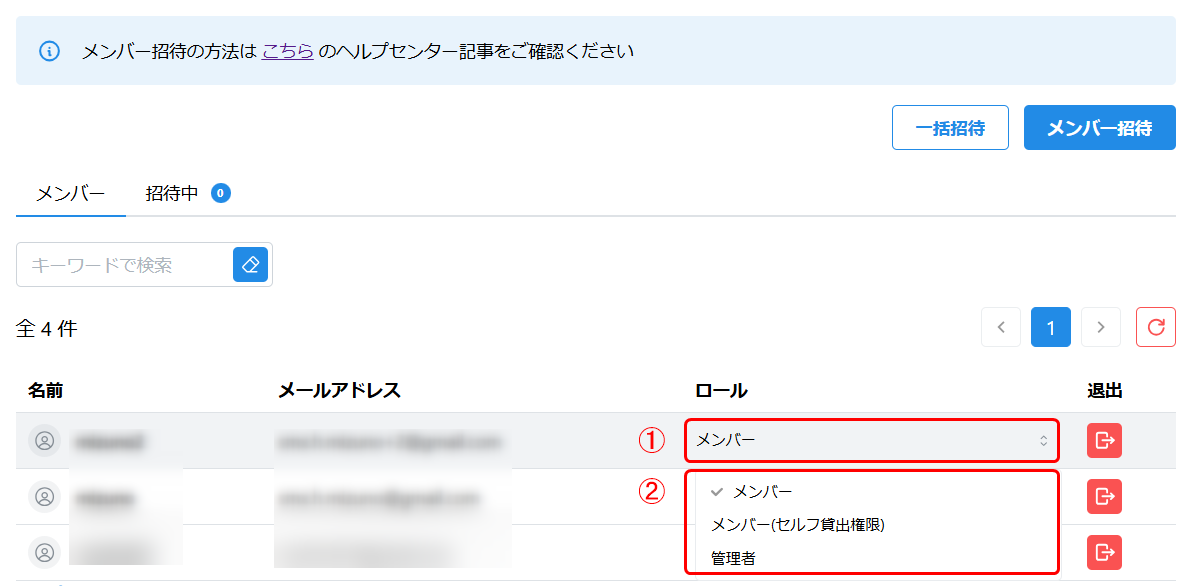Click the first member's avatar icon

tap(45, 440)
